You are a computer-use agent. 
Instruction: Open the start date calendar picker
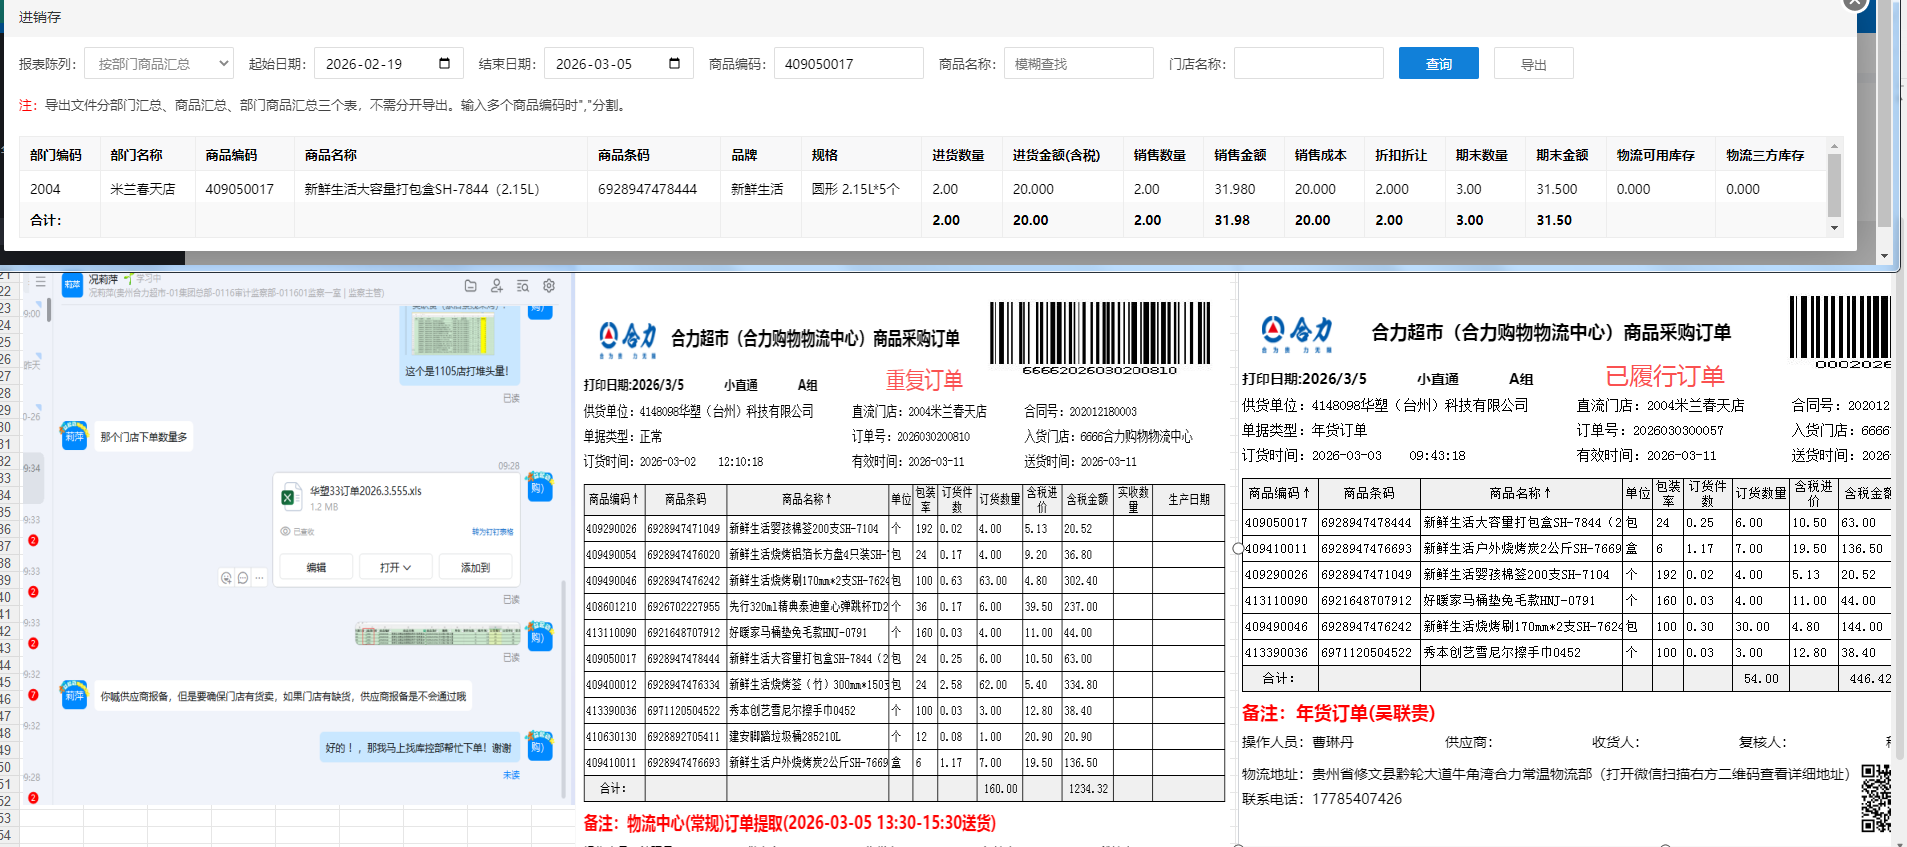pos(444,64)
